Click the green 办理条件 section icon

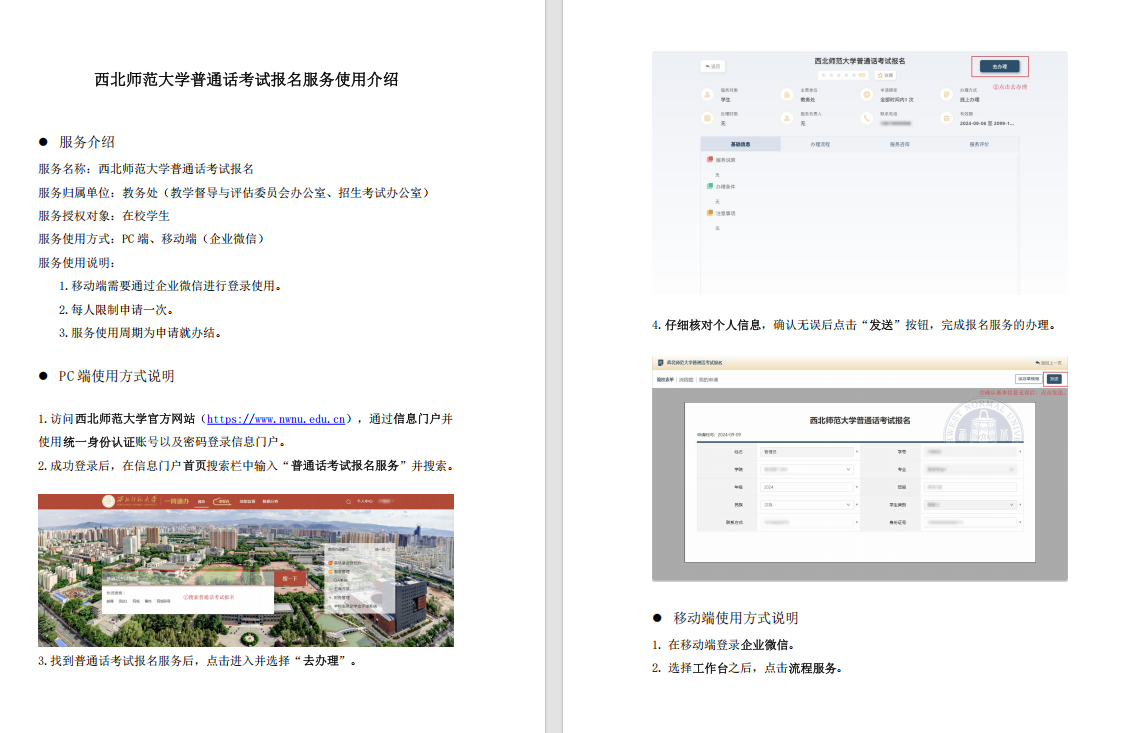710,186
